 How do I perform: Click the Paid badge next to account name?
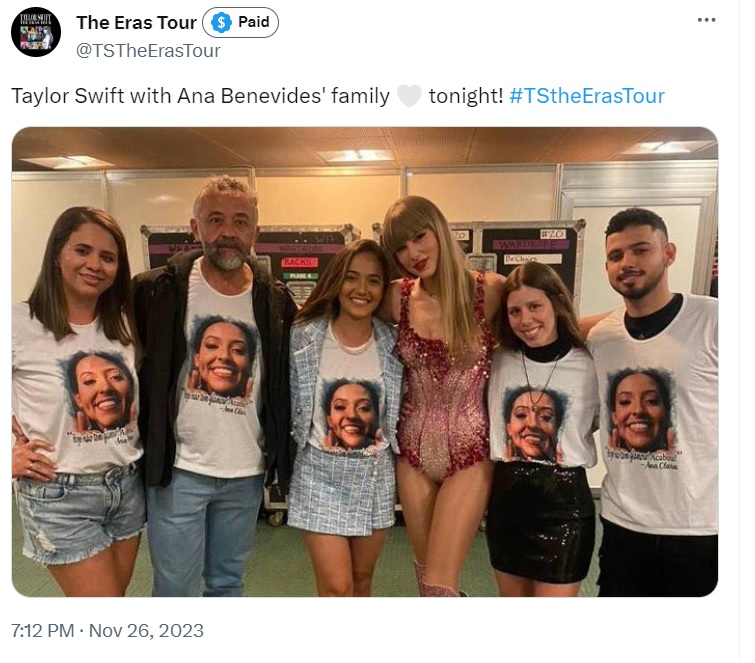click(240, 23)
